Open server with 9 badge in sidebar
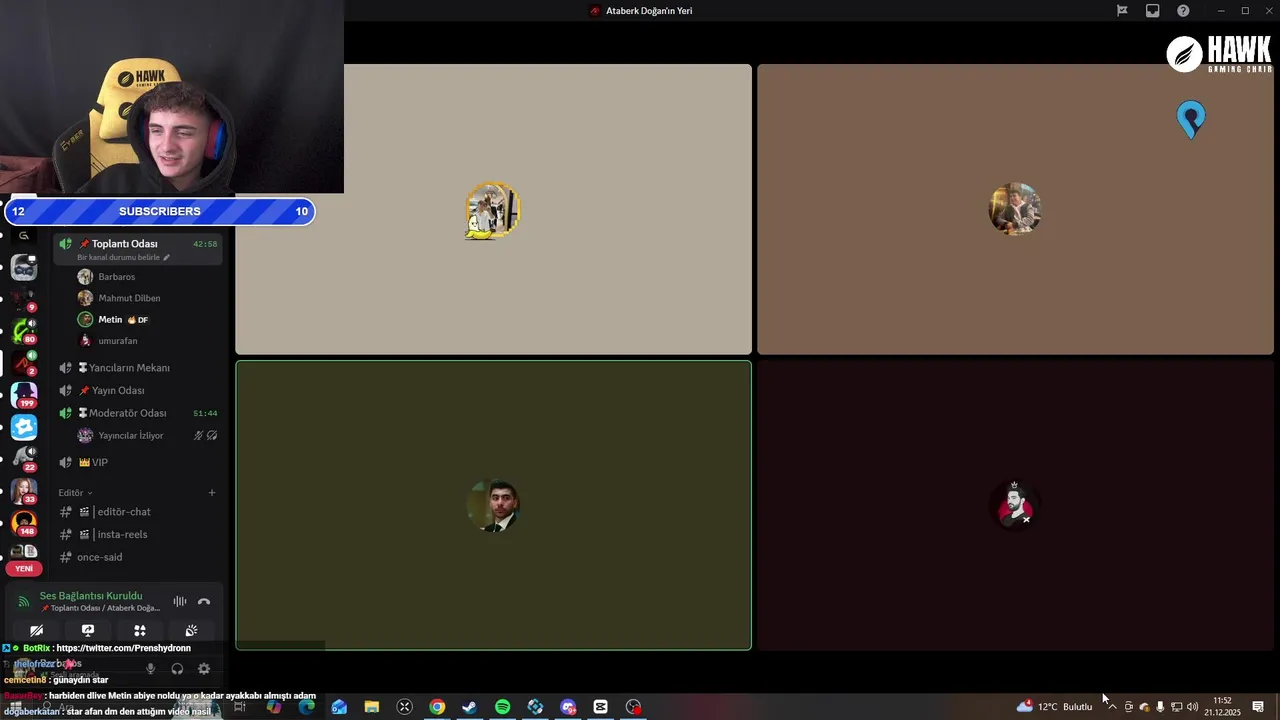This screenshot has width=1280, height=720. pos(24,299)
